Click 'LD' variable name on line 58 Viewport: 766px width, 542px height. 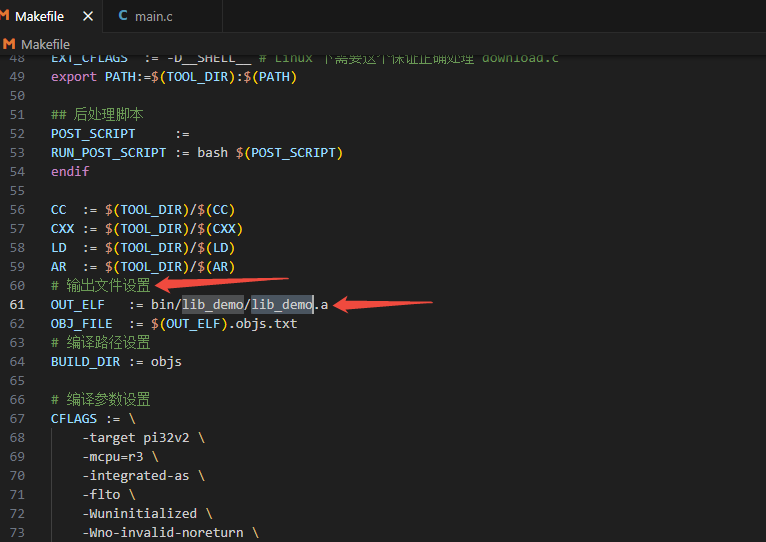click(x=59, y=248)
